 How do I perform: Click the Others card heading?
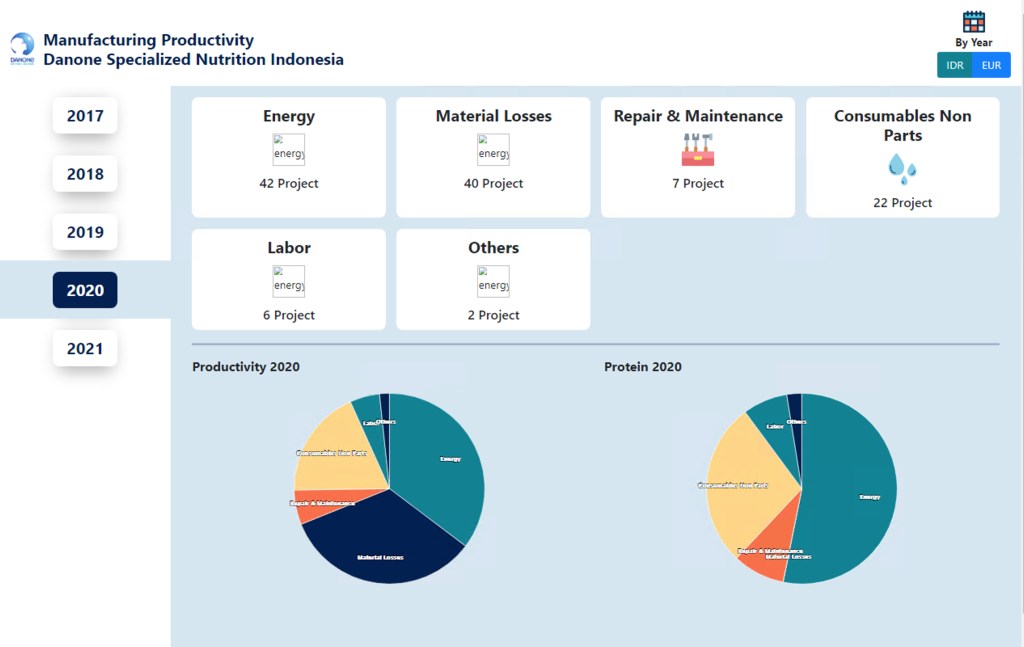(x=494, y=247)
